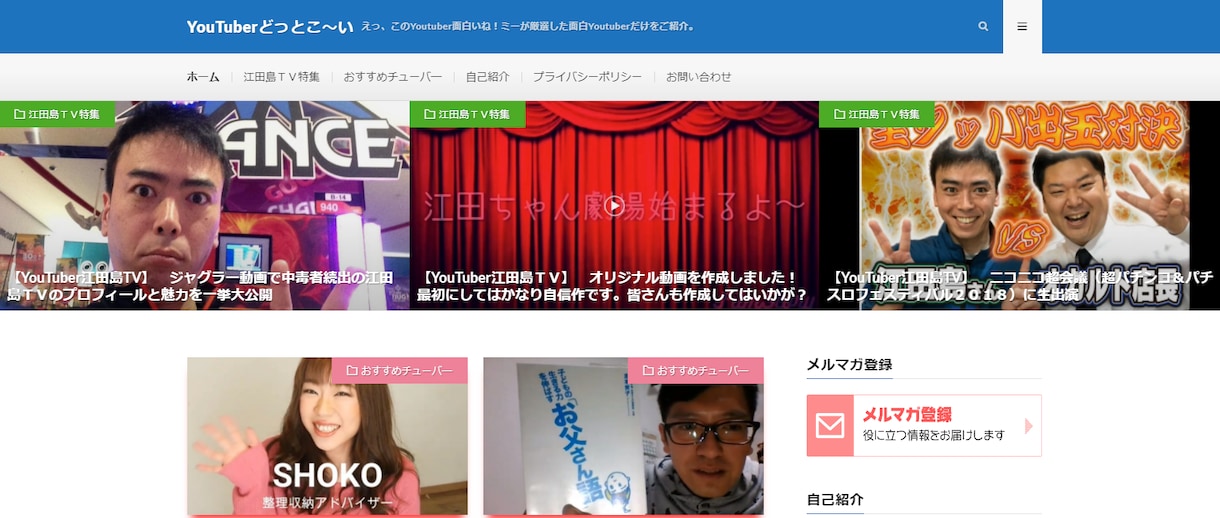Open the hamburger menu icon in header
This screenshot has height=518, width=1220.
pos(1022,27)
